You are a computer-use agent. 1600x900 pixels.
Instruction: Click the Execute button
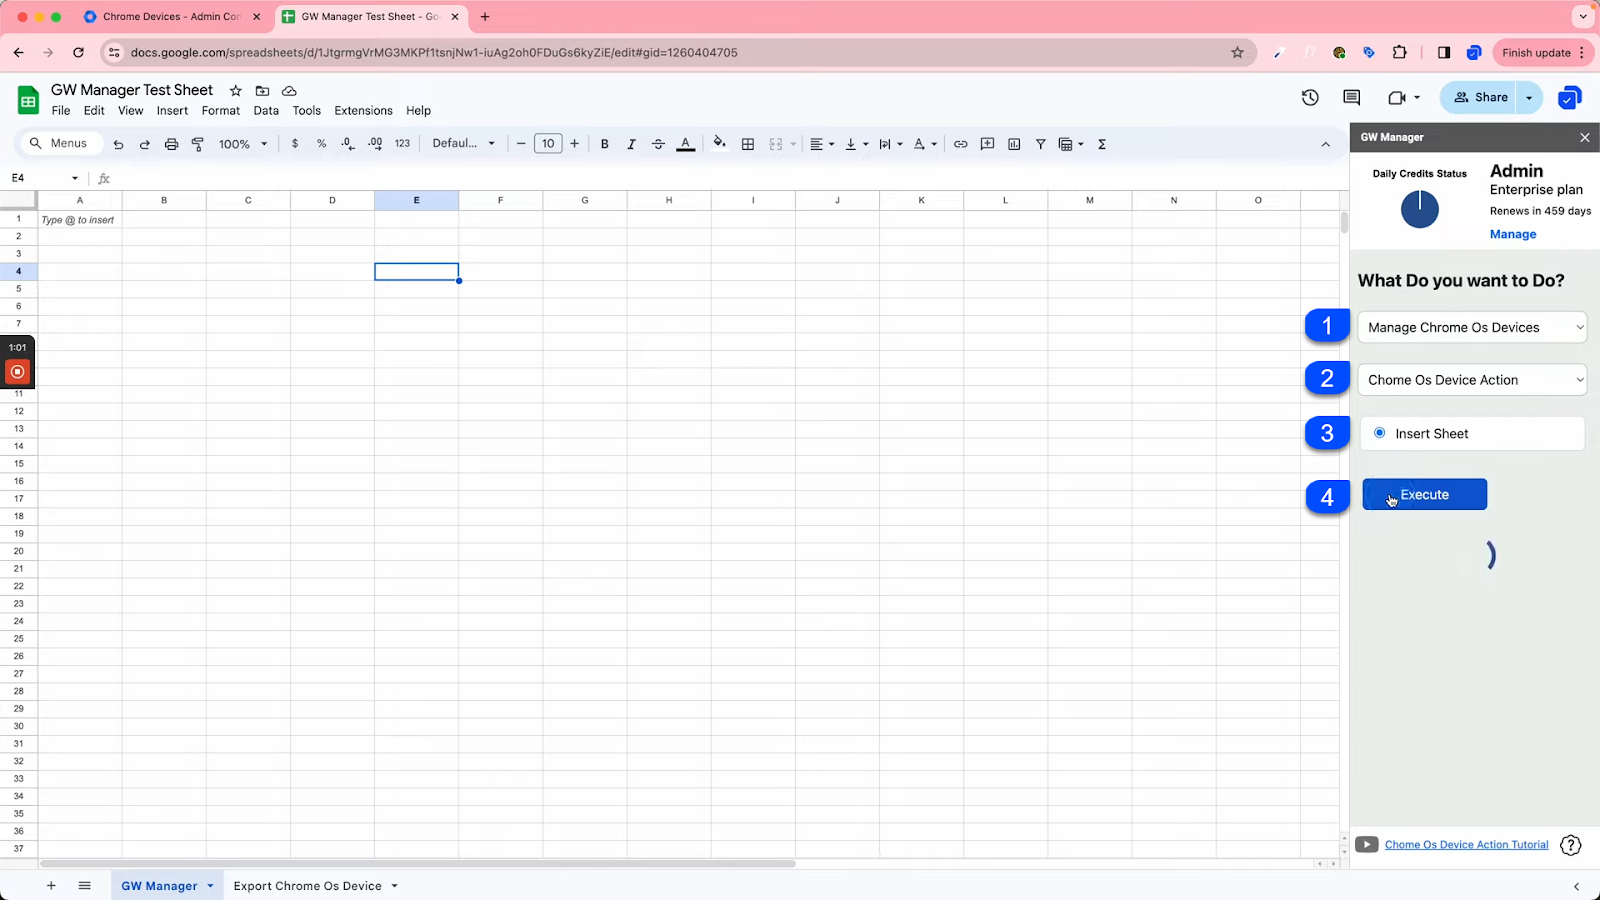coord(1424,494)
